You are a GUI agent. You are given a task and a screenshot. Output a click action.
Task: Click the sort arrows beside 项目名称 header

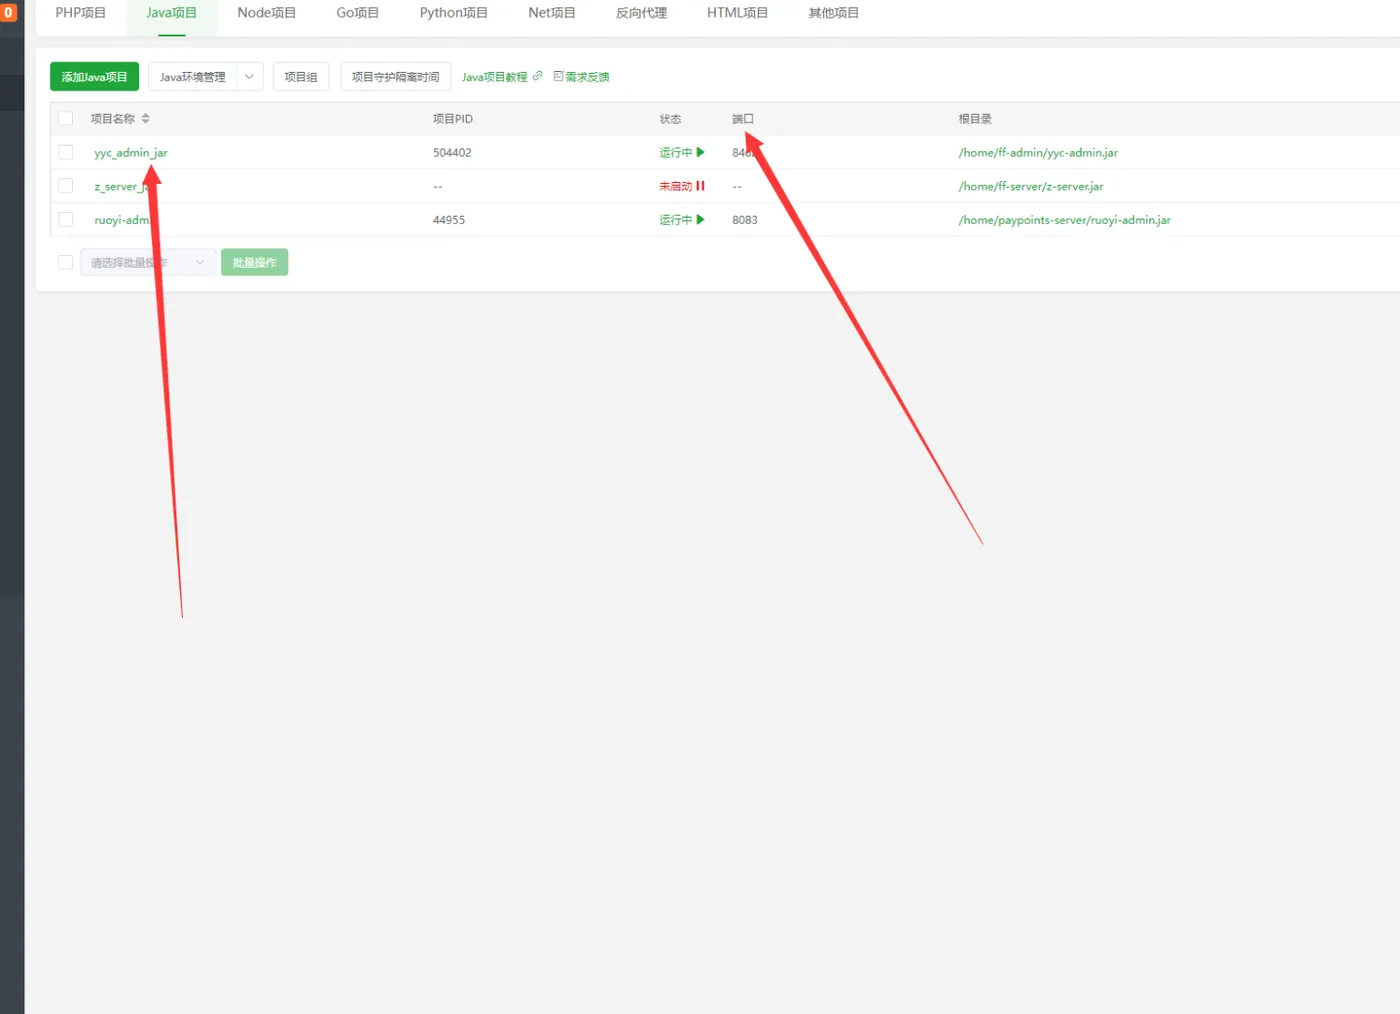[x=145, y=118]
